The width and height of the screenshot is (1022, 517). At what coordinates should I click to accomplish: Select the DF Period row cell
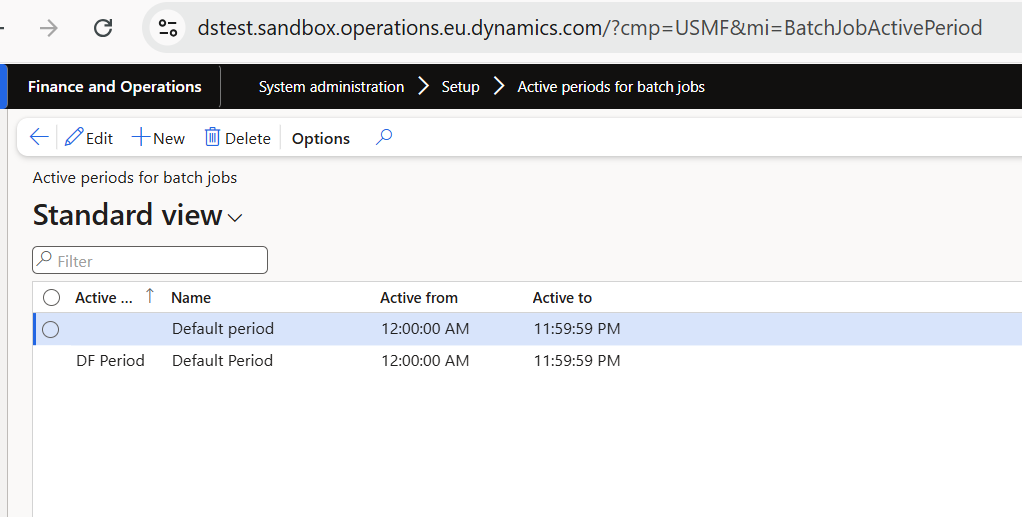point(110,360)
